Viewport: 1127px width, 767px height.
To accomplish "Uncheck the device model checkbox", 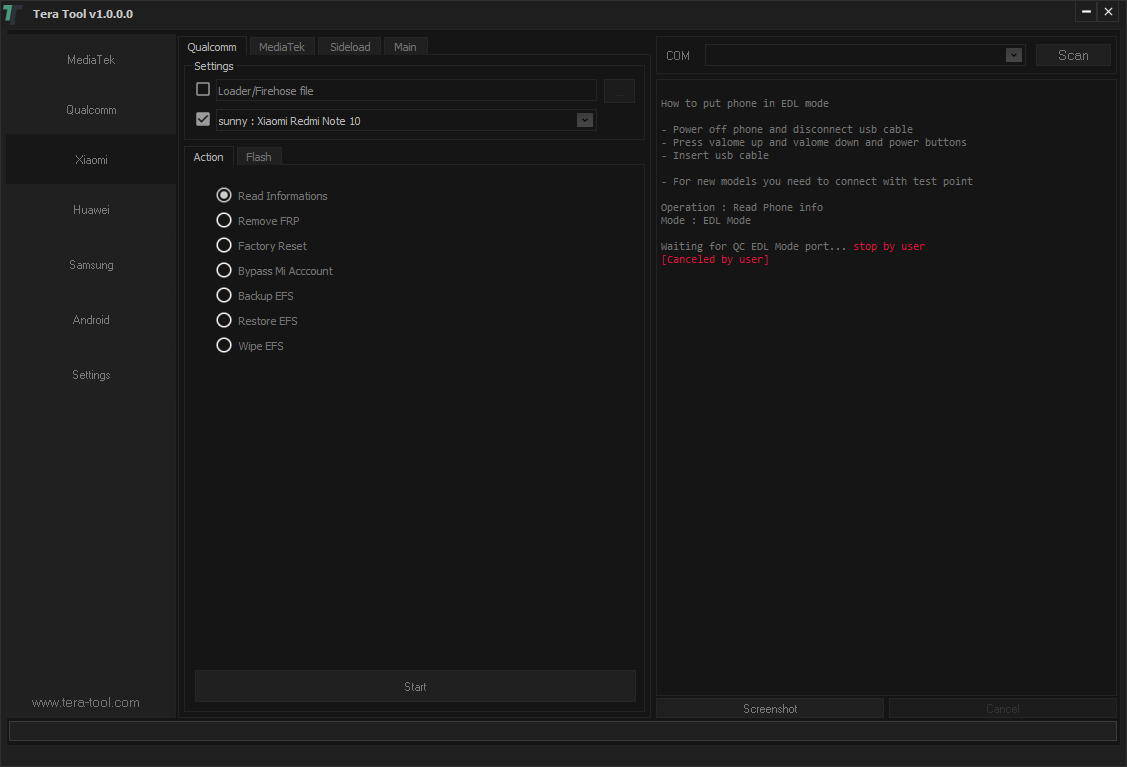I will 203,120.
